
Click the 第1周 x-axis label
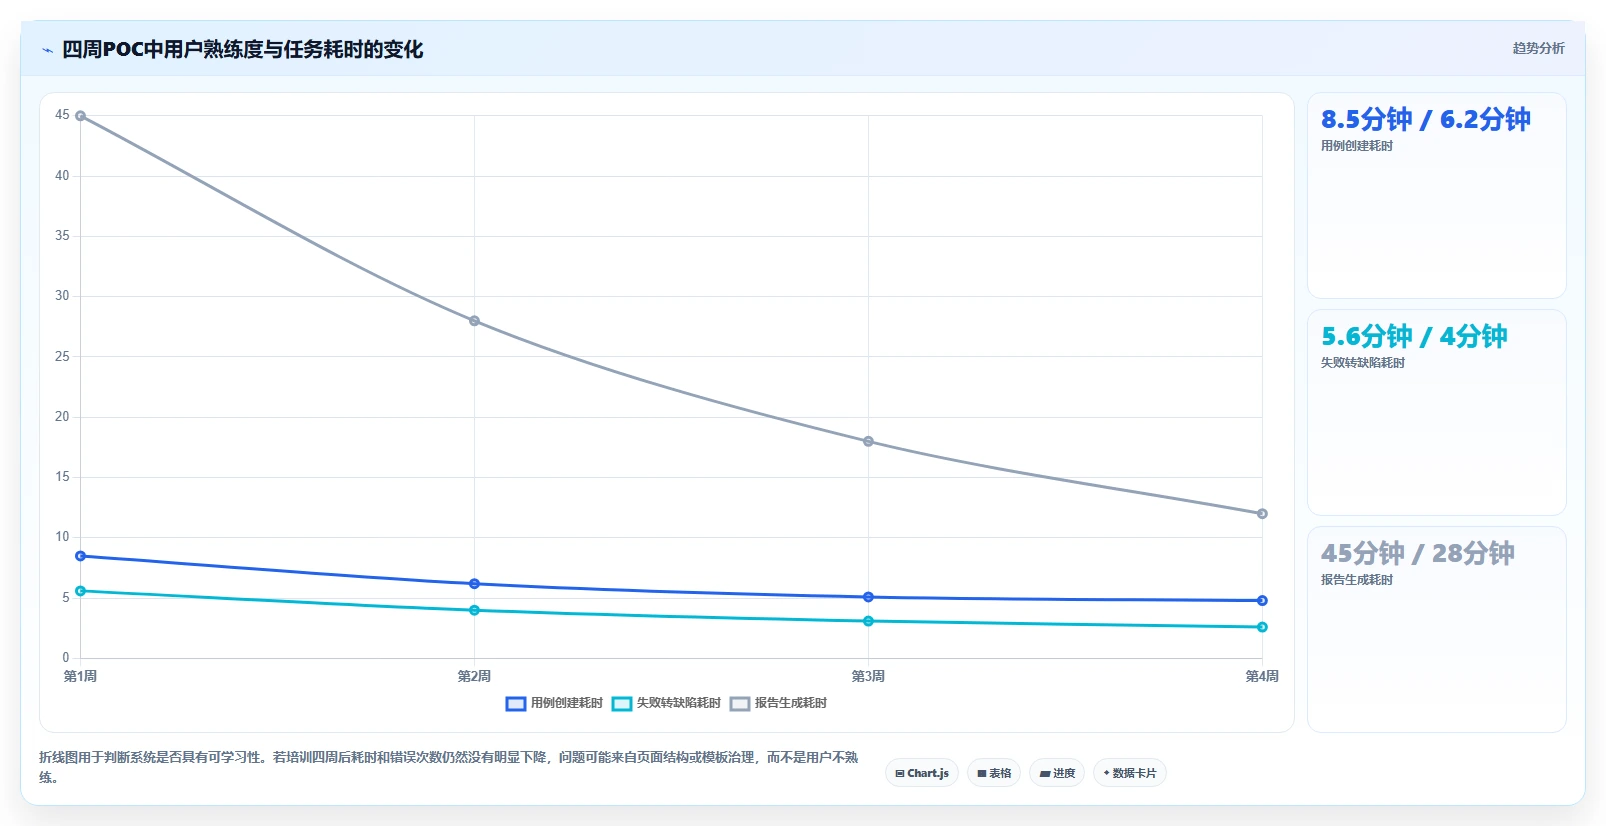[81, 677]
